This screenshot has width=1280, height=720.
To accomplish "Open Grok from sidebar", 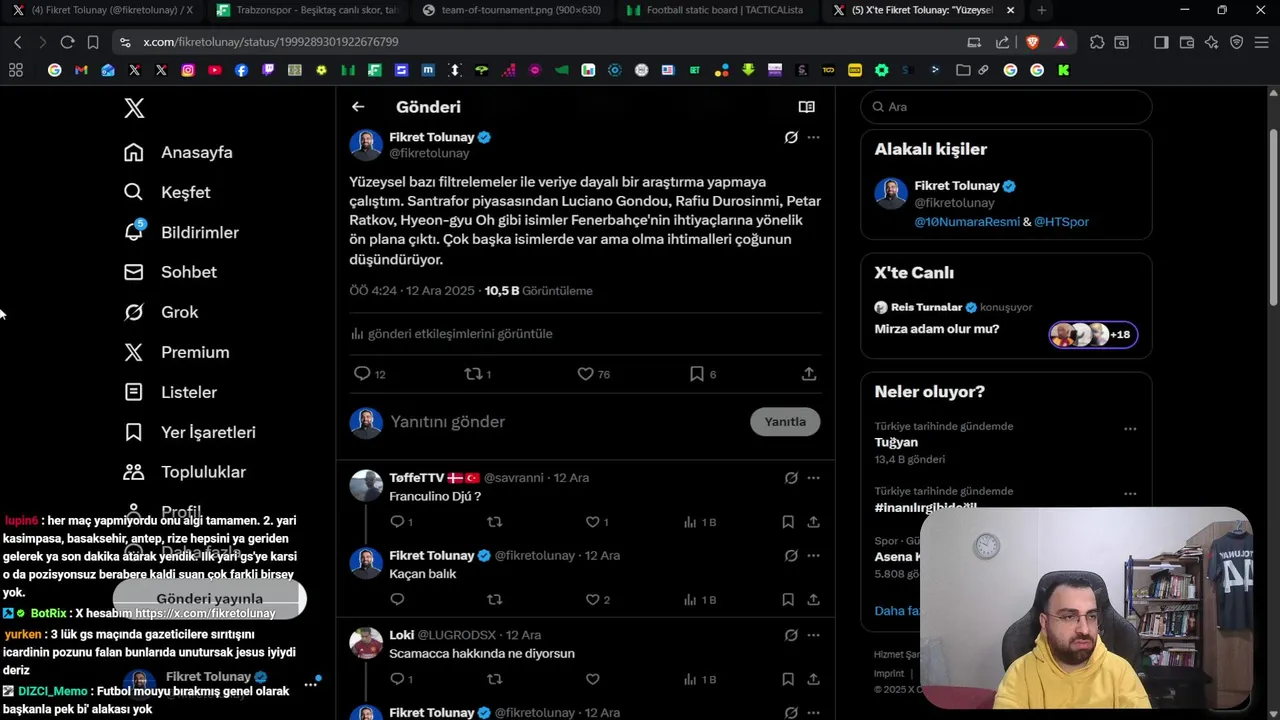I will pos(161,312).
